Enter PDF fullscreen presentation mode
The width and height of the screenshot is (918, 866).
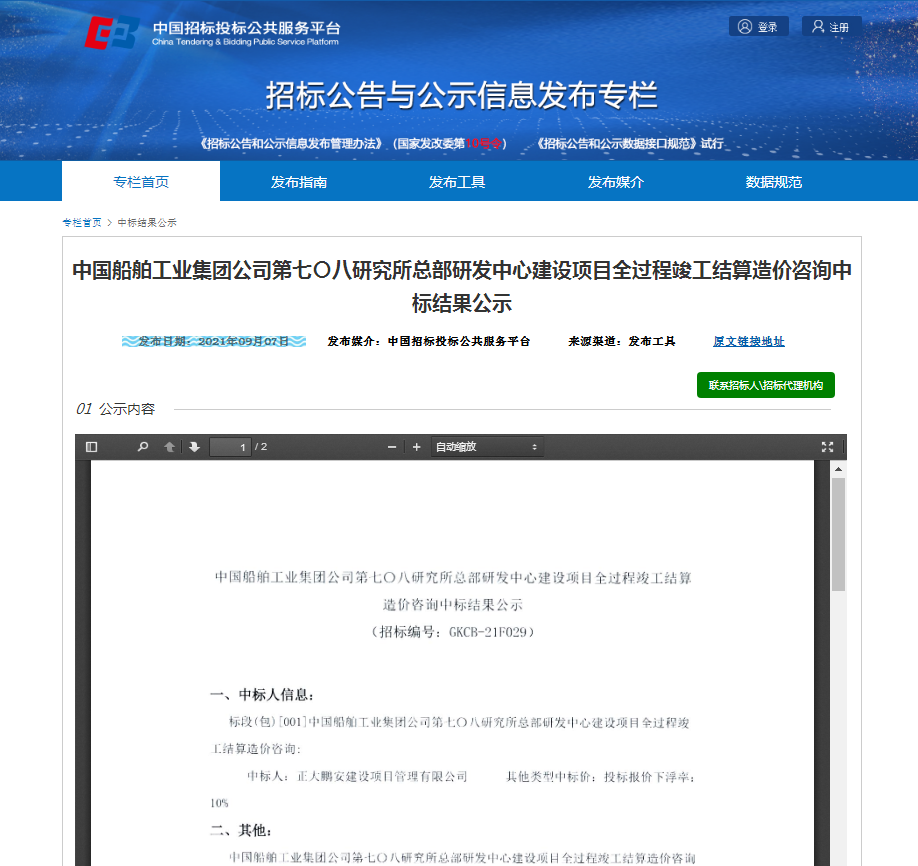click(x=827, y=447)
